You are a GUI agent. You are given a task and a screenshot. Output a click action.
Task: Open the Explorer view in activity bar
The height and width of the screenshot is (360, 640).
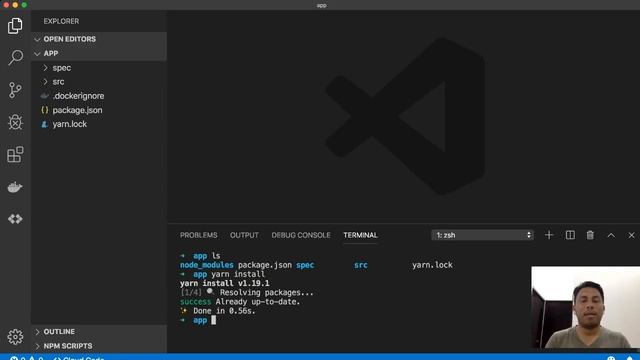click(x=15, y=25)
